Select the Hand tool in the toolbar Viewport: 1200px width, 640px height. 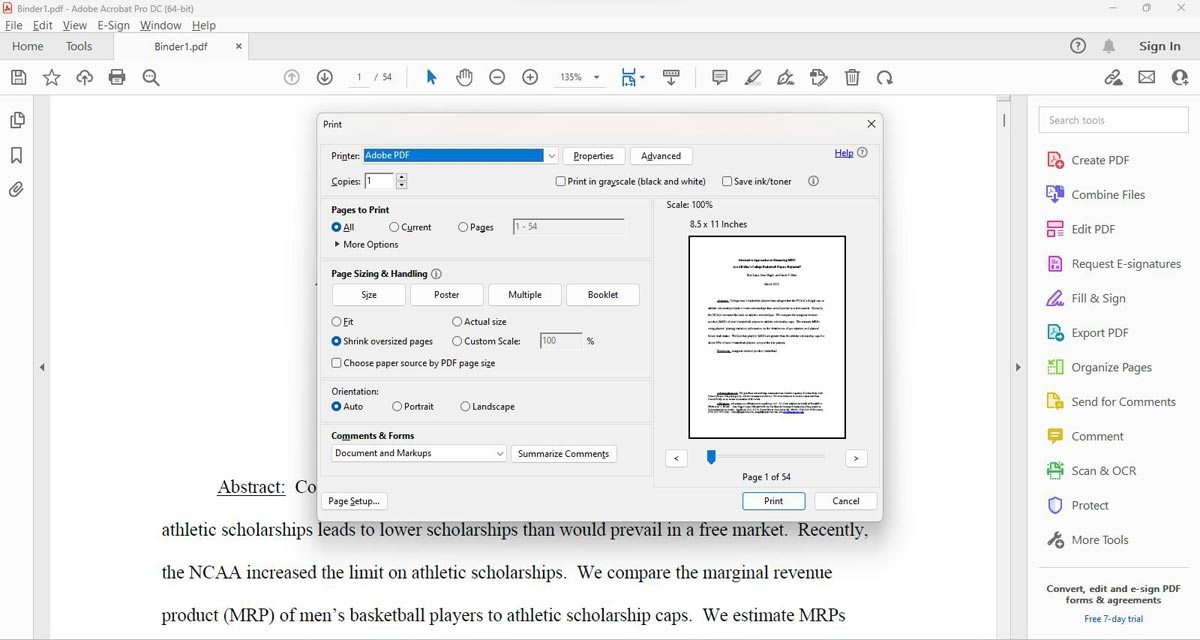(464, 77)
